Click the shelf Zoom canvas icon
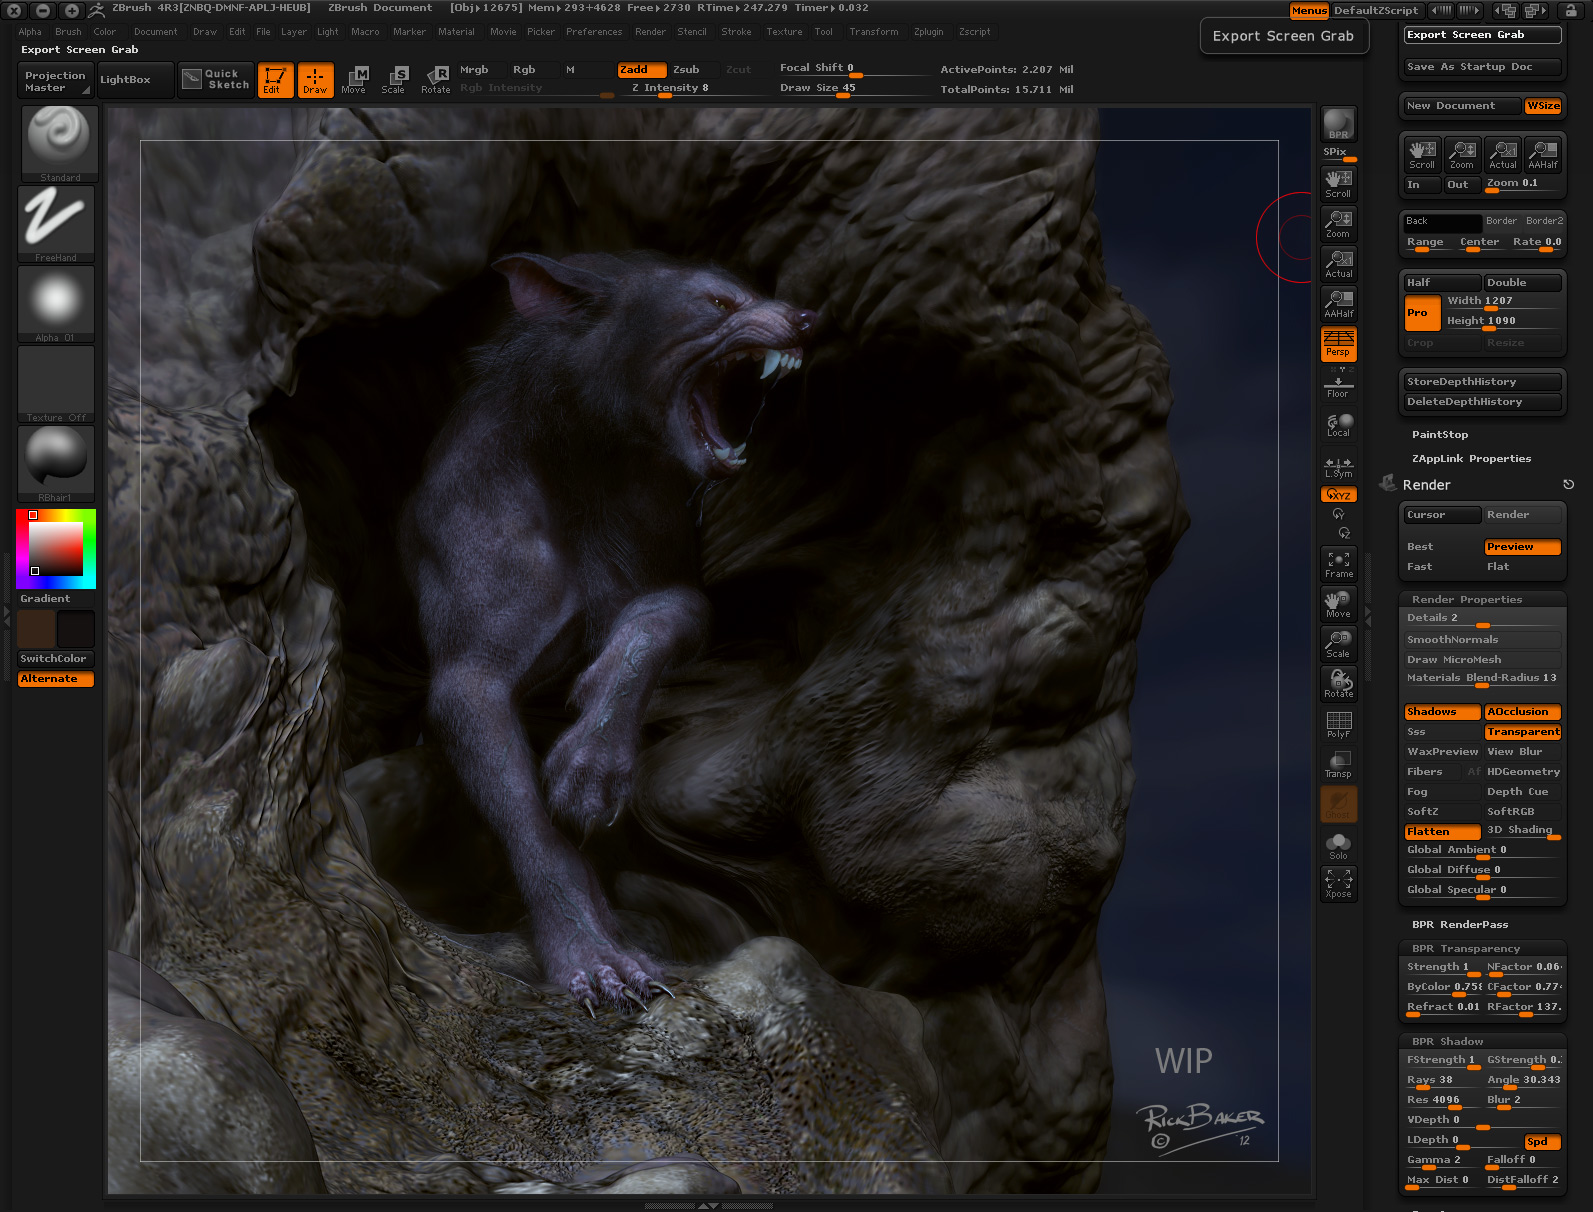 point(1338,224)
